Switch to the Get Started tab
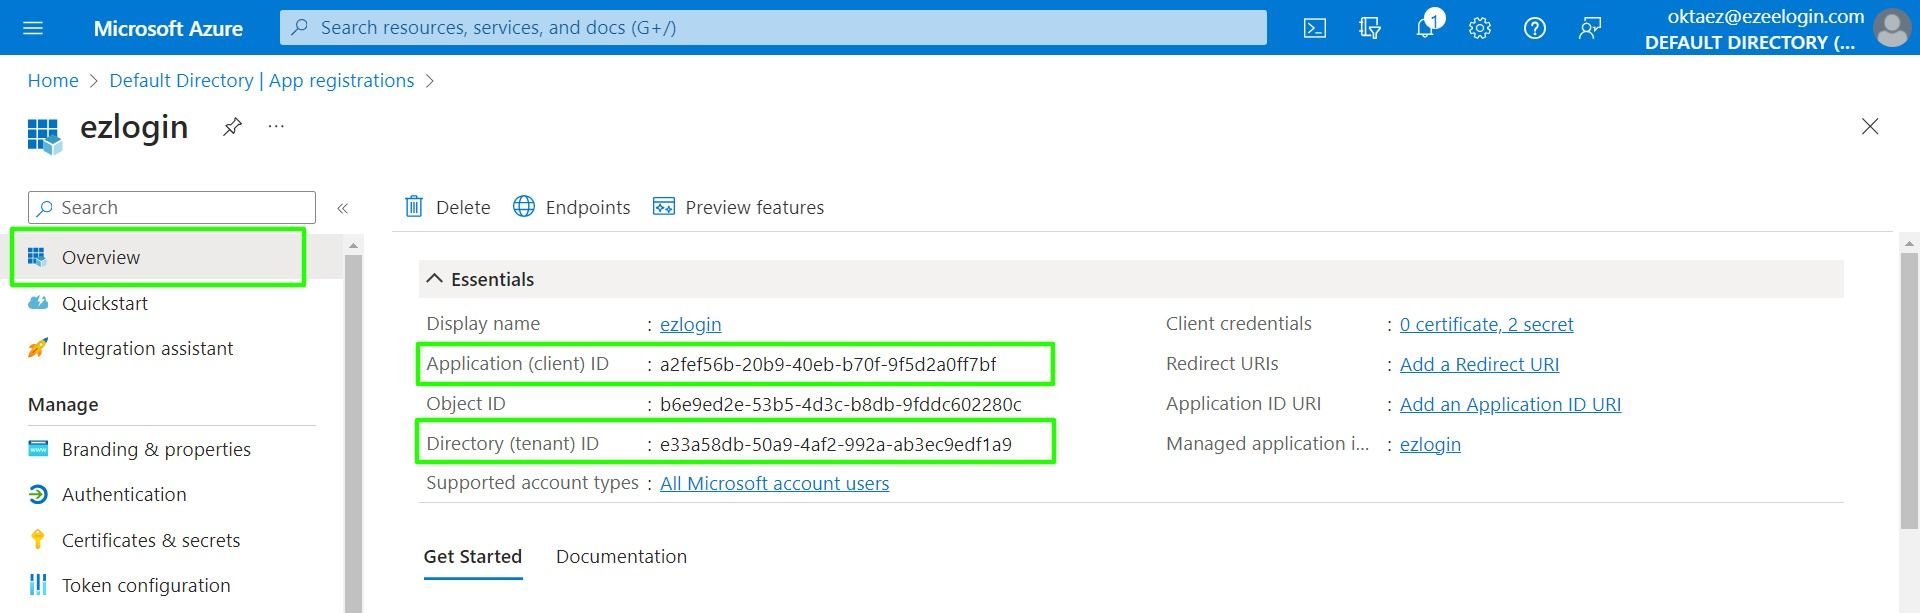The height and width of the screenshot is (613, 1920). (x=473, y=557)
